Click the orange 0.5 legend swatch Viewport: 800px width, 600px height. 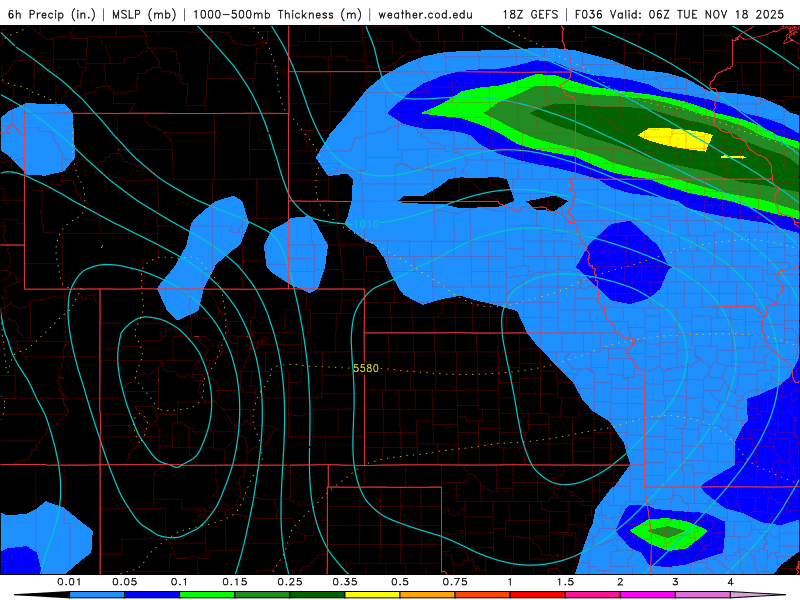coord(428,595)
